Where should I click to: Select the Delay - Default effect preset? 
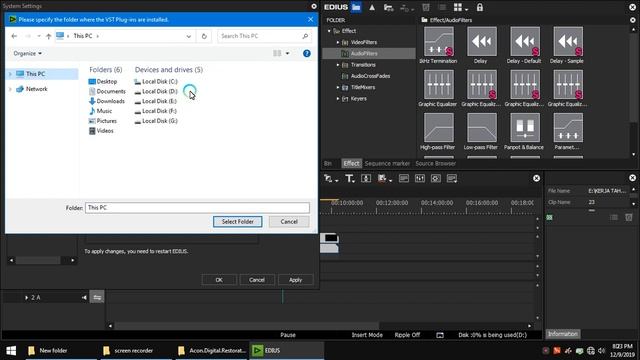point(525,41)
